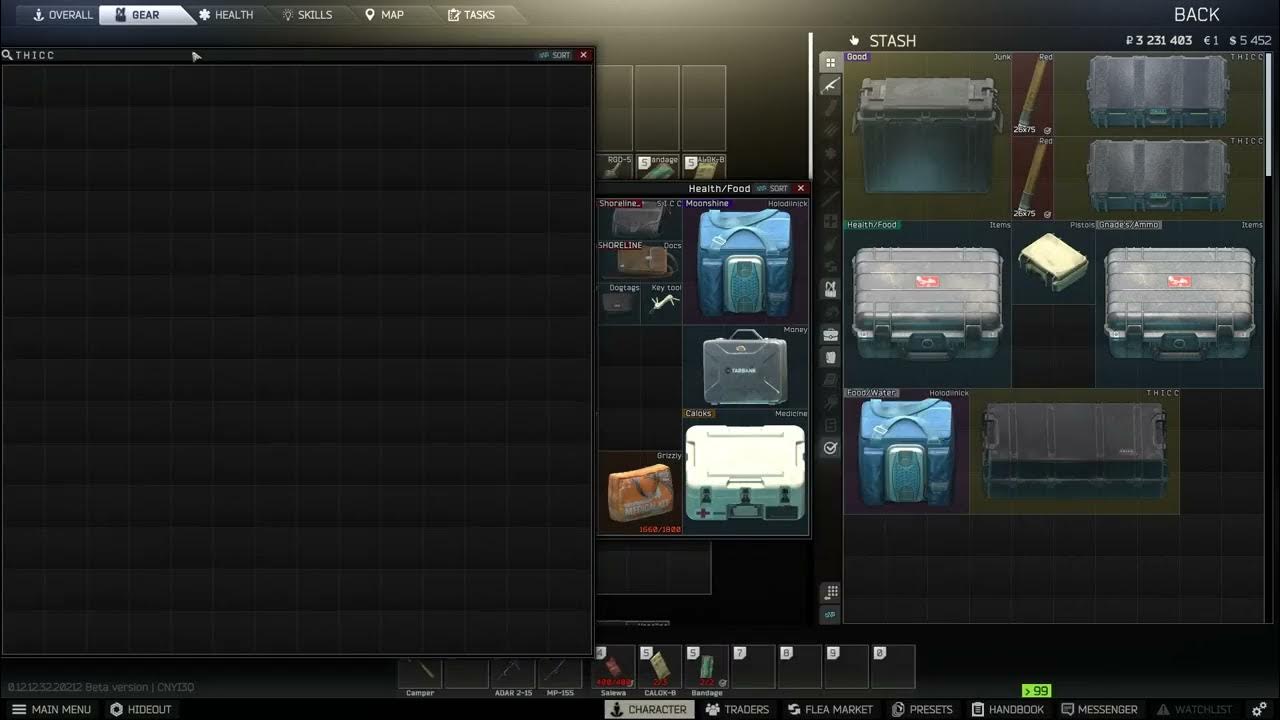Click empty quick slot 7

coord(753,667)
